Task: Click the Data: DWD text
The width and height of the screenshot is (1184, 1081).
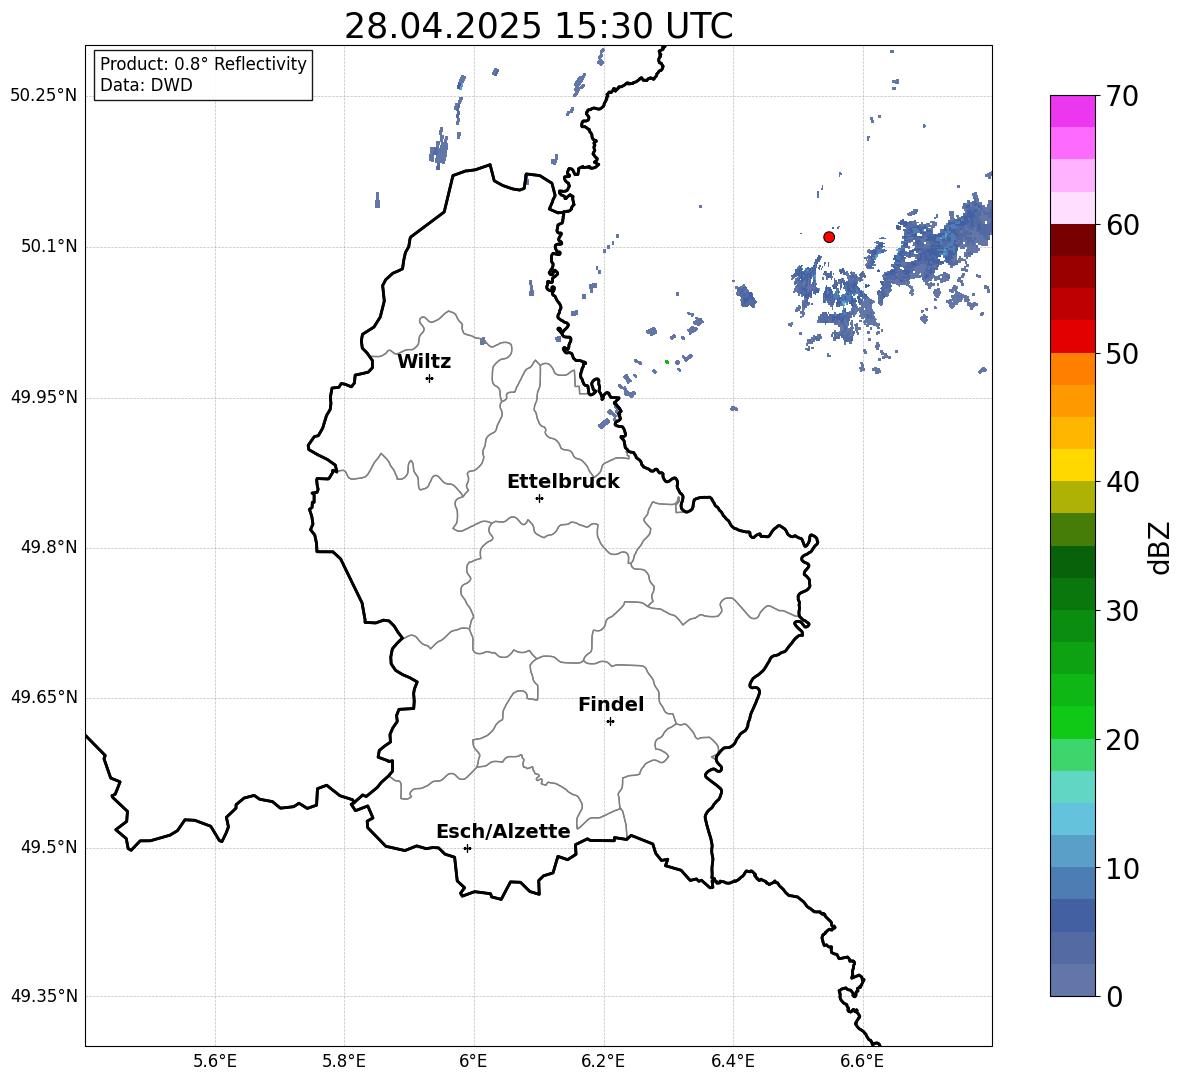Action: coord(146,85)
